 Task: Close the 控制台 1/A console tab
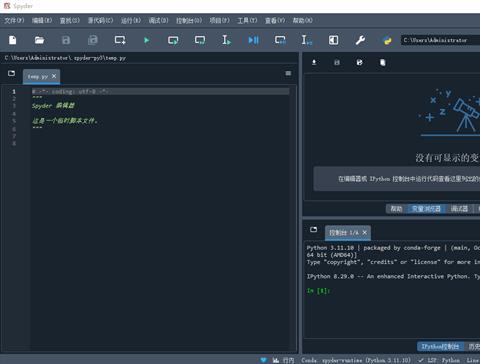(x=365, y=232)
